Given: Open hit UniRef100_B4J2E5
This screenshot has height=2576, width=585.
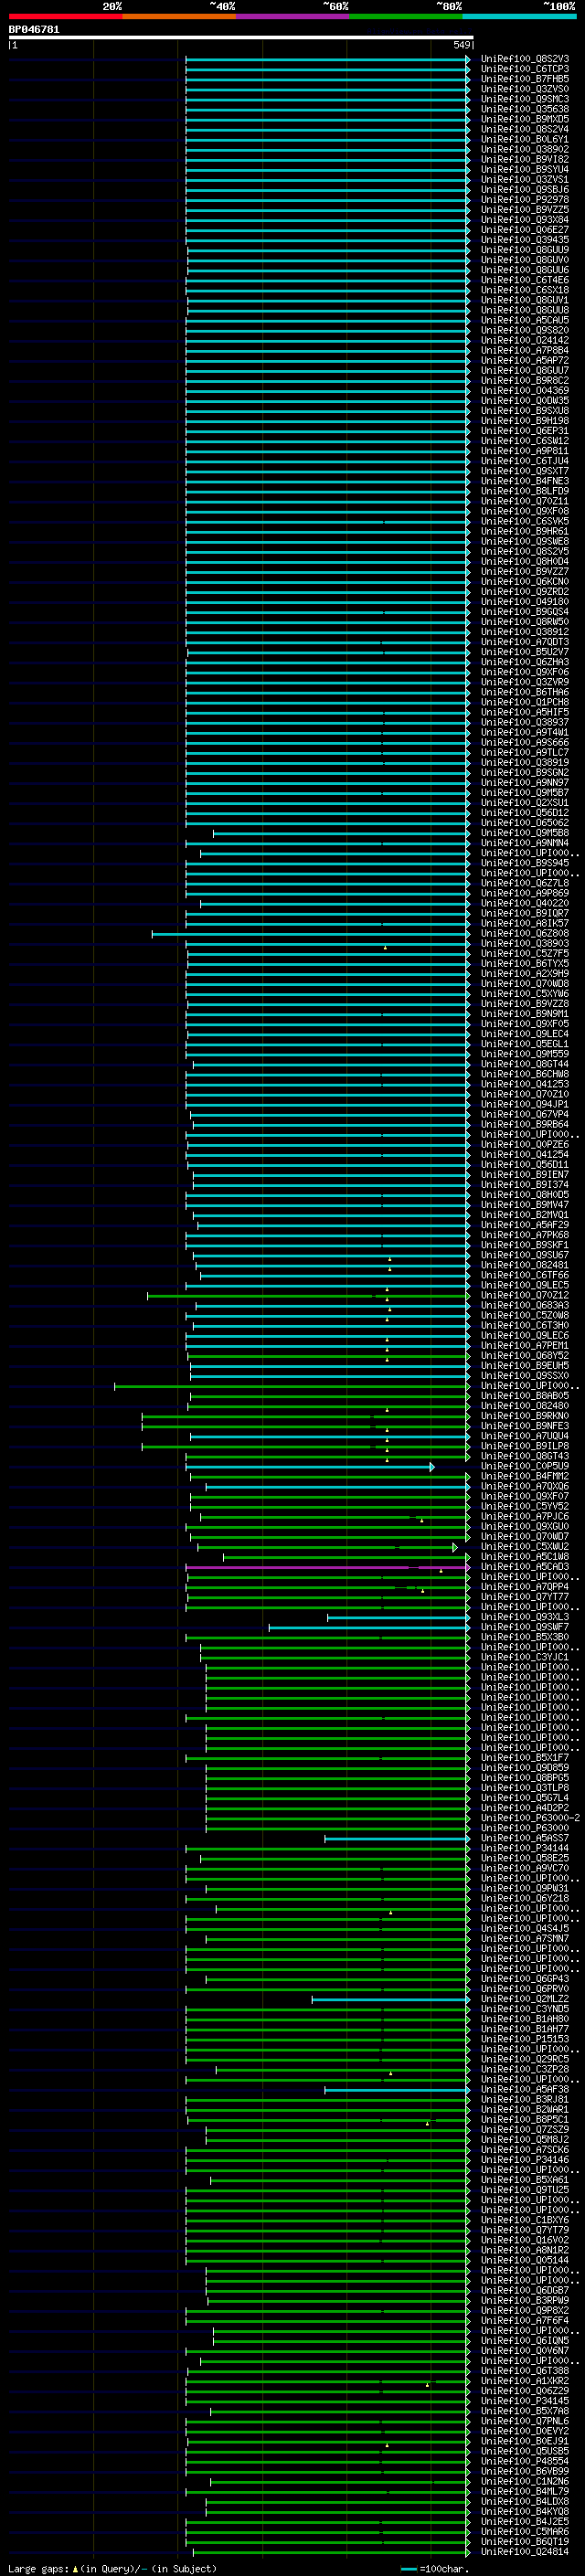Looking at the screenshot, I should tap(525, 2523).
